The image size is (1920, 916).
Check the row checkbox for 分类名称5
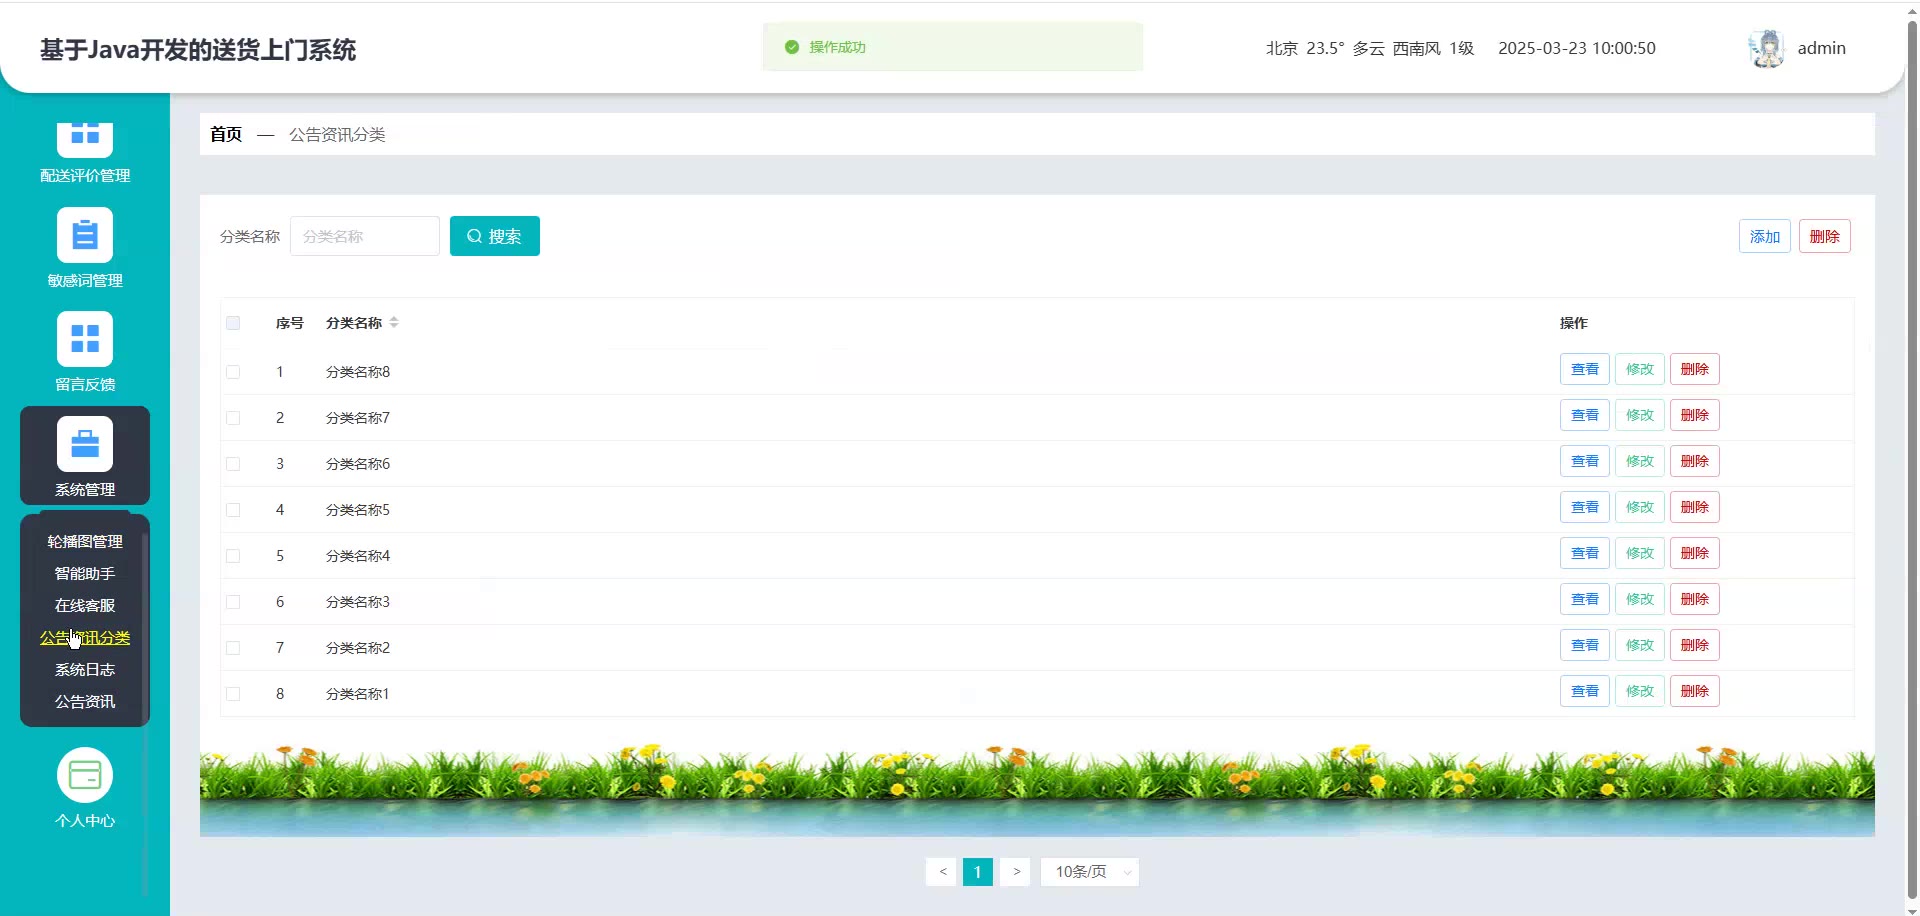(233, 510)
